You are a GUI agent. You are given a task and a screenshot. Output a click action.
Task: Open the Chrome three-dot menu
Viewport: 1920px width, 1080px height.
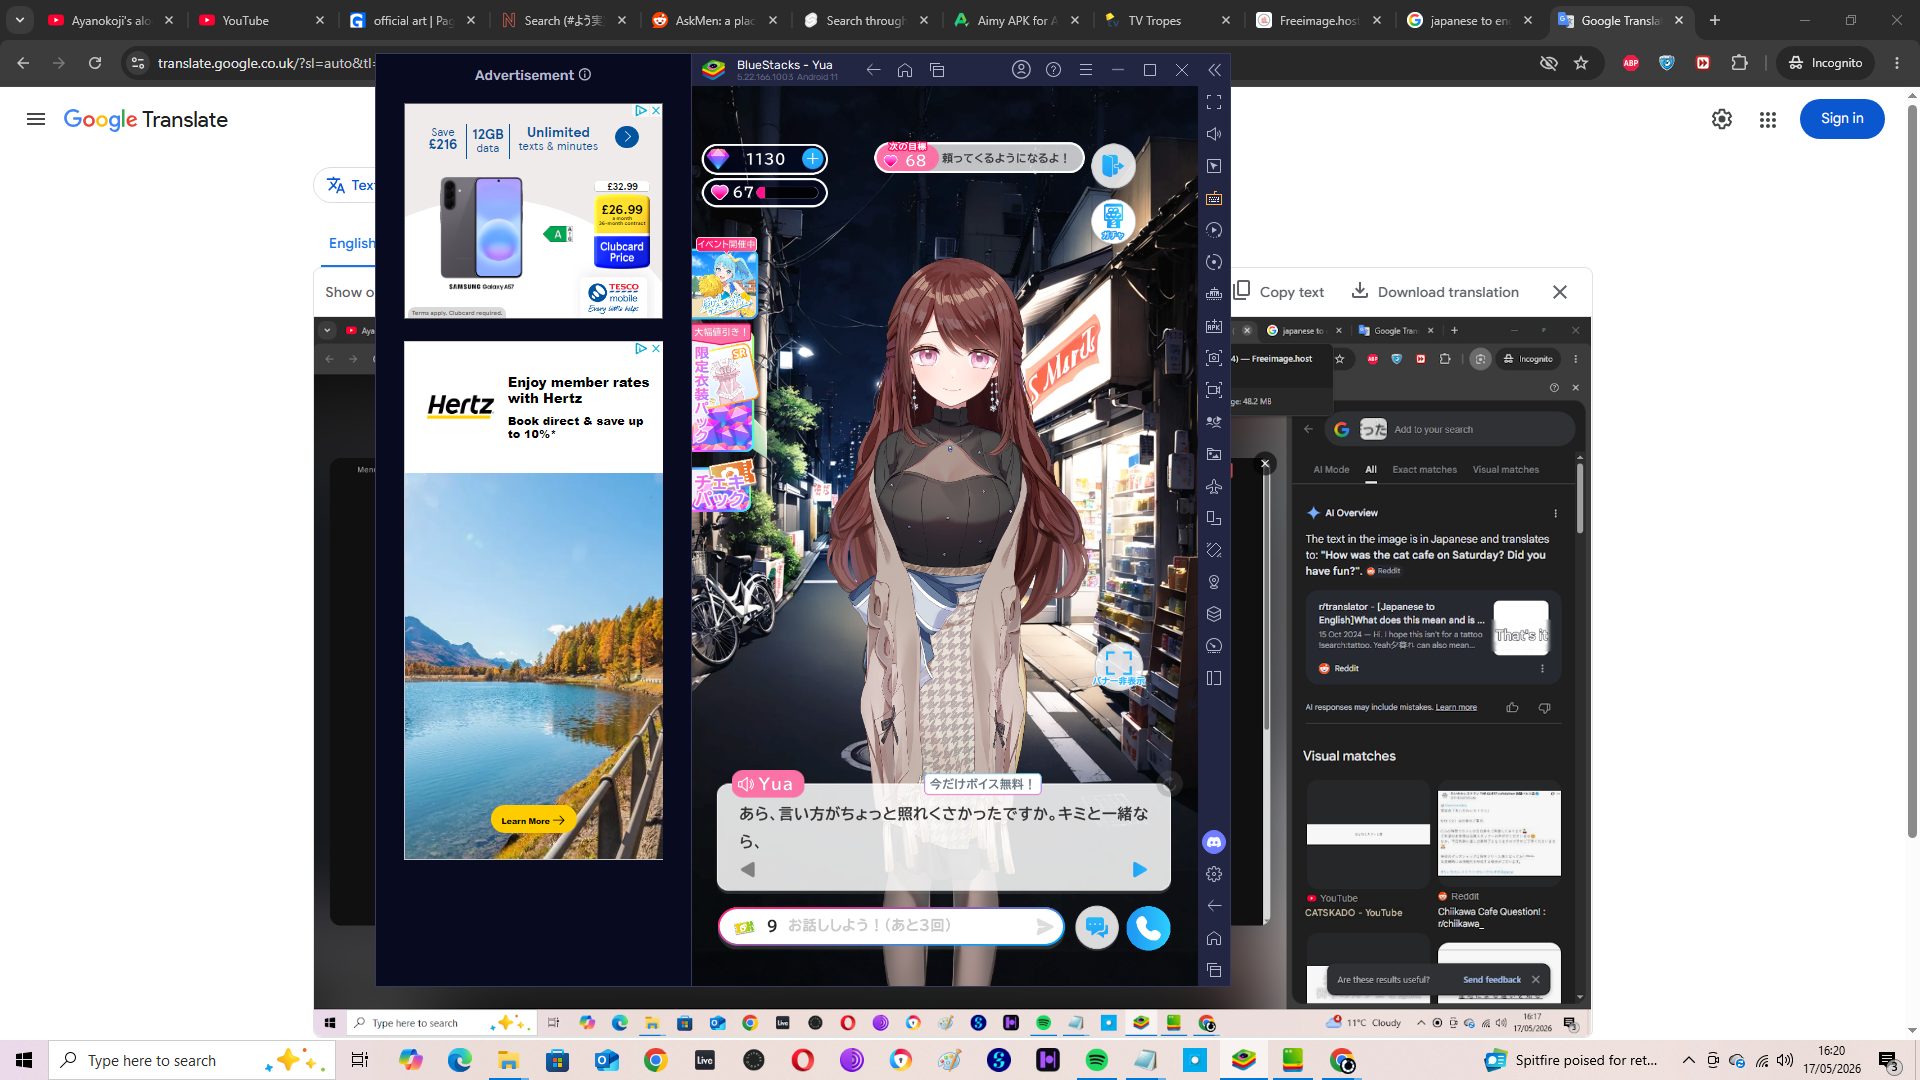1897,63
